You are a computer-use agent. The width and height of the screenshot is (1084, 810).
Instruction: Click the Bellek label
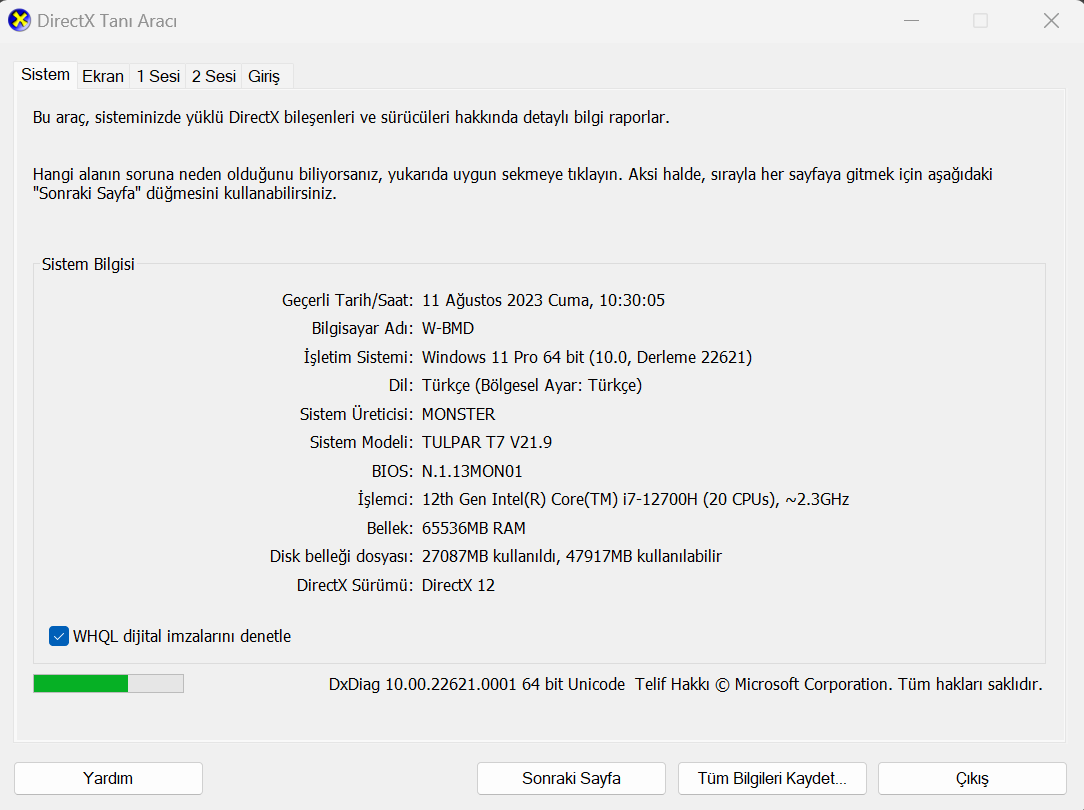390,528
